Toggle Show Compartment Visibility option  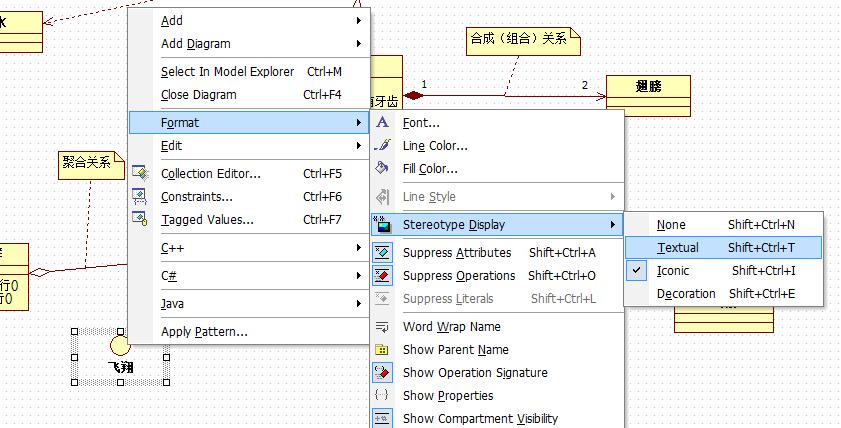point(497,418)
